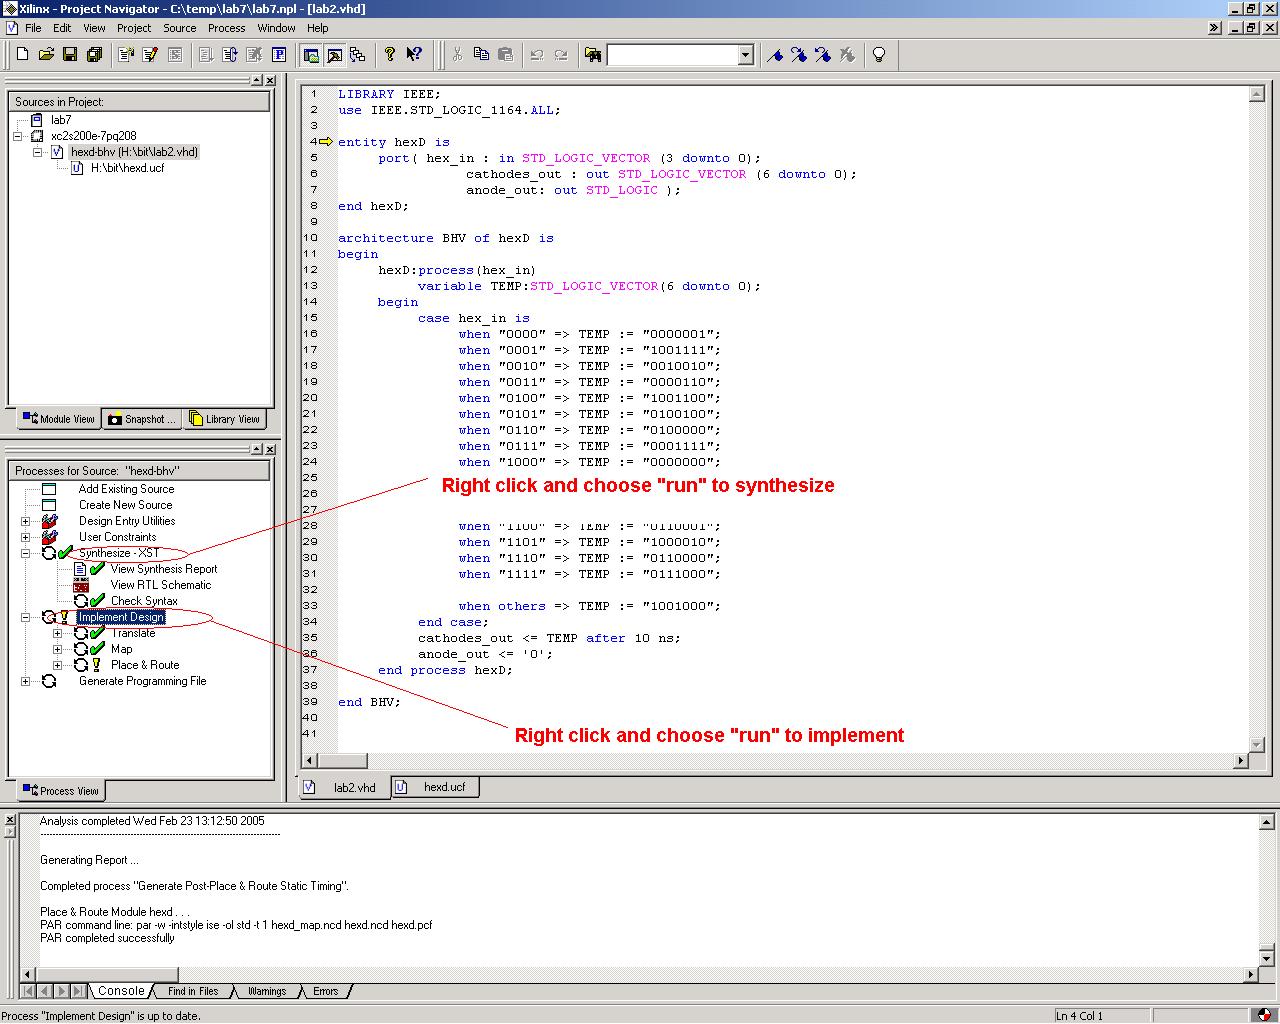Open the File menu
Screen dimensions: 1280x1024
tap(33, 28)
